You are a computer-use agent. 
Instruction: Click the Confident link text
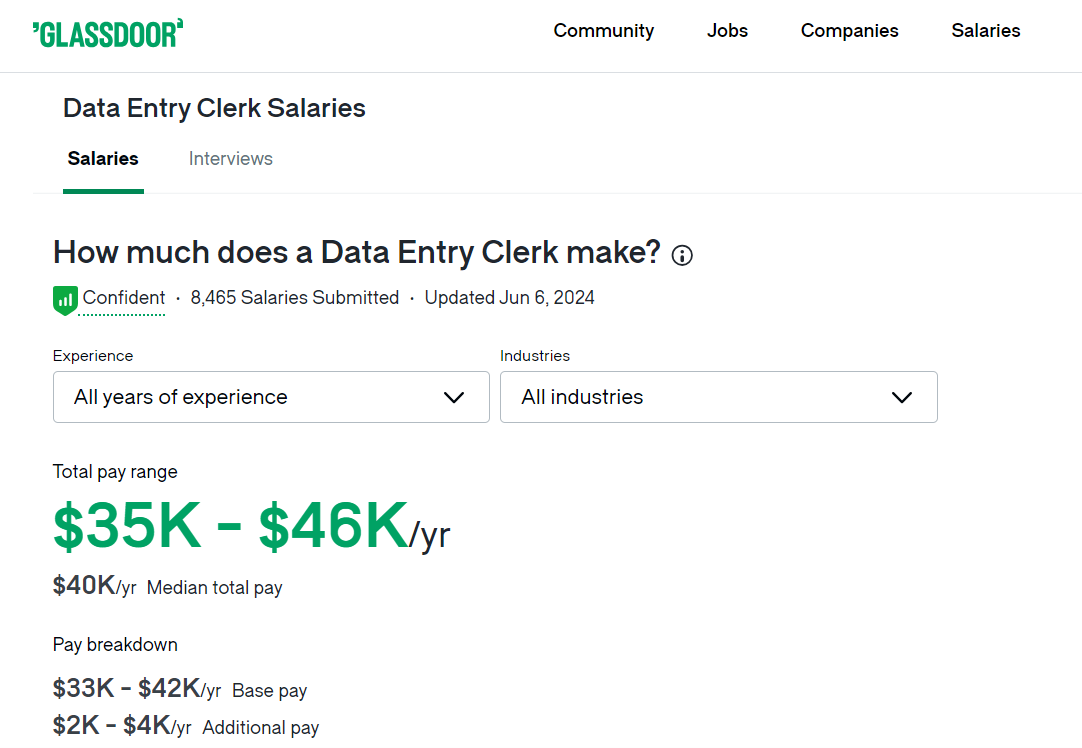(x=122, y=297)
